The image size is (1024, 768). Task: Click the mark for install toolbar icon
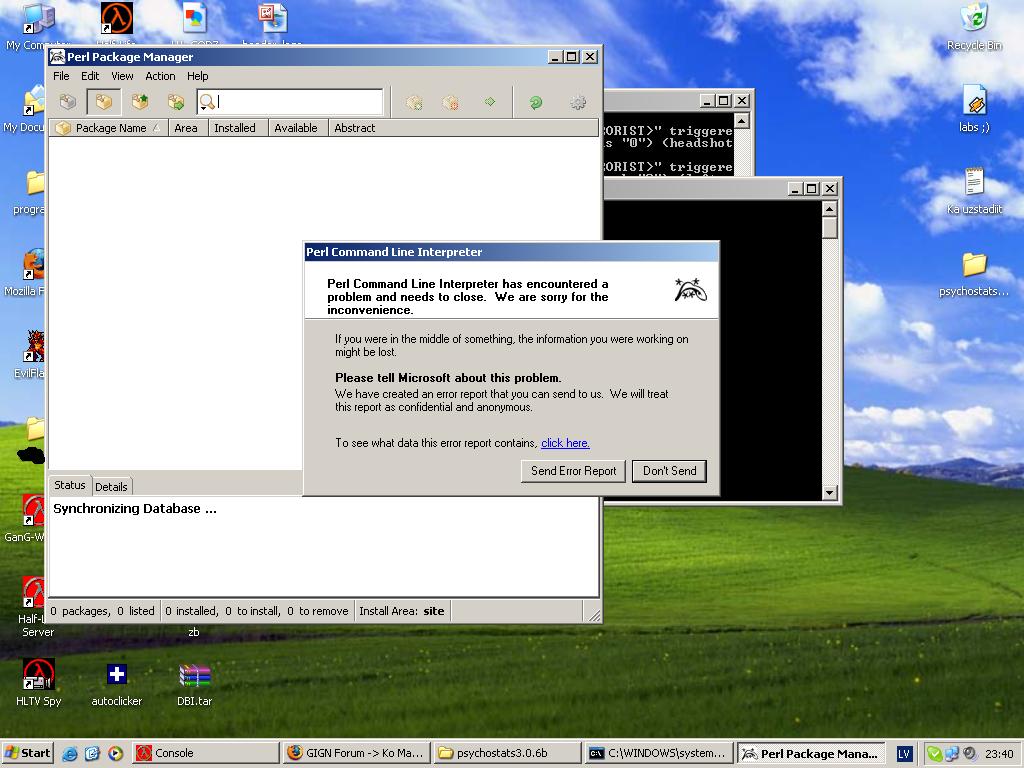[x=414, y=102]
